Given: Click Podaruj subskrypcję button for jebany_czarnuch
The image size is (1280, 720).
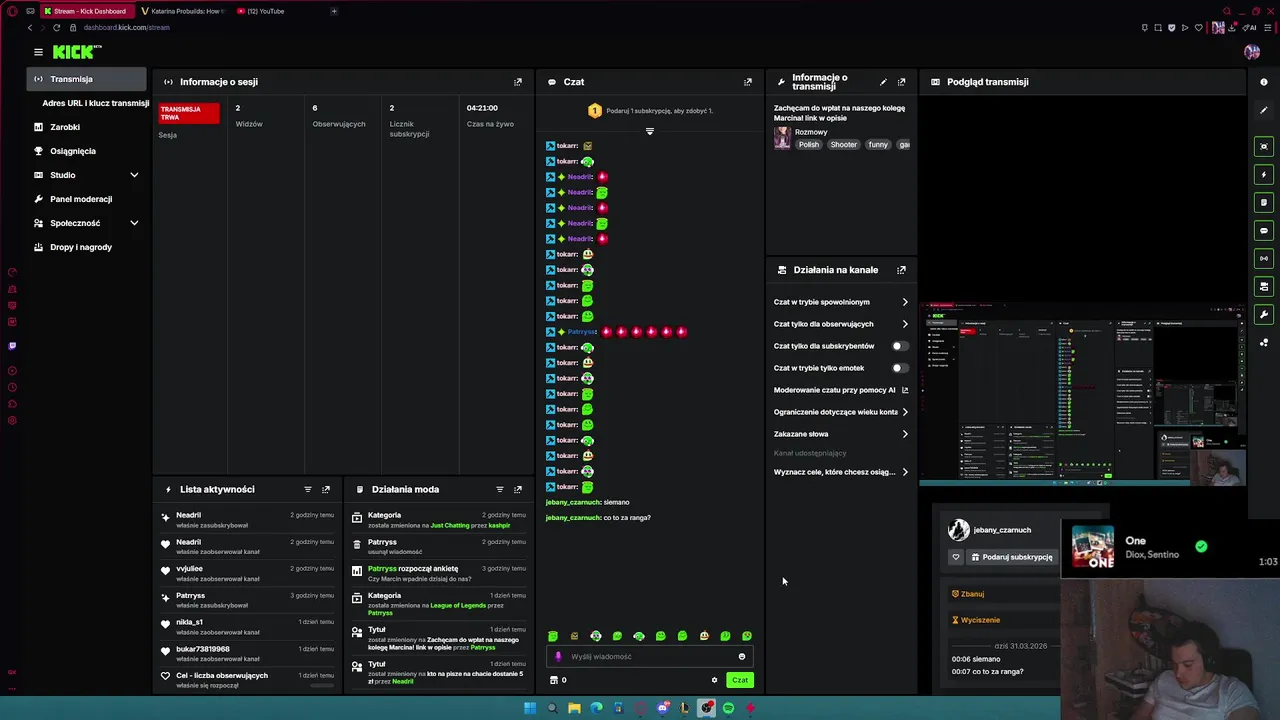Looking at the screenshot, I should [x=1011, y=557].
